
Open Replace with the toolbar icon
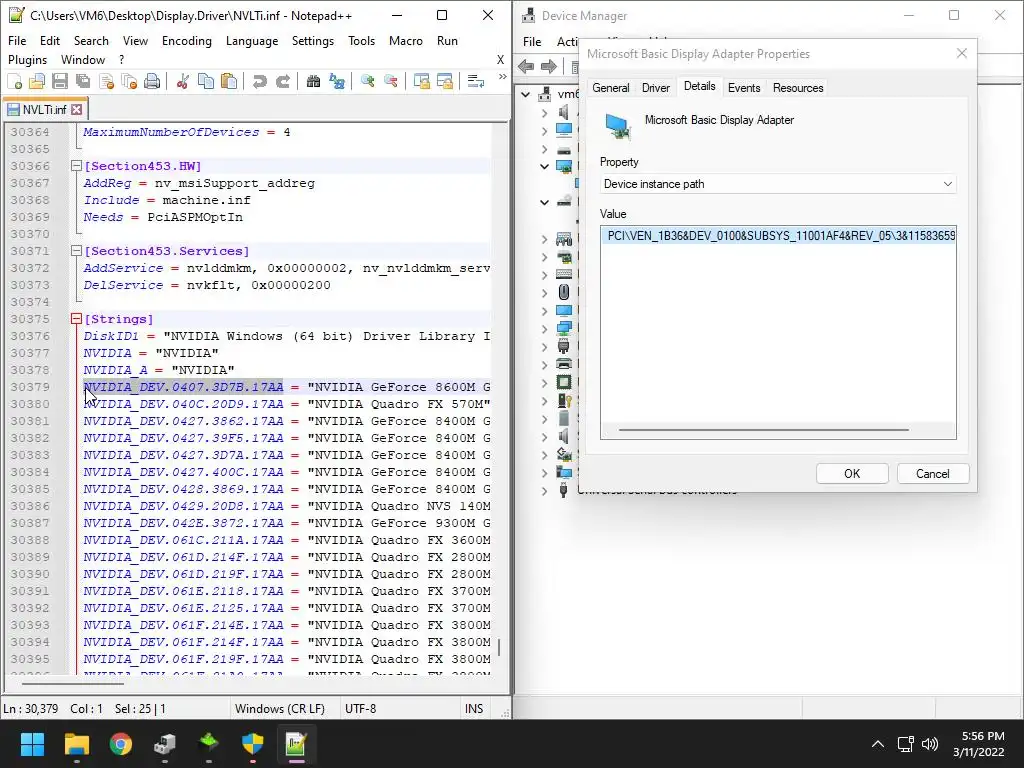336,82
